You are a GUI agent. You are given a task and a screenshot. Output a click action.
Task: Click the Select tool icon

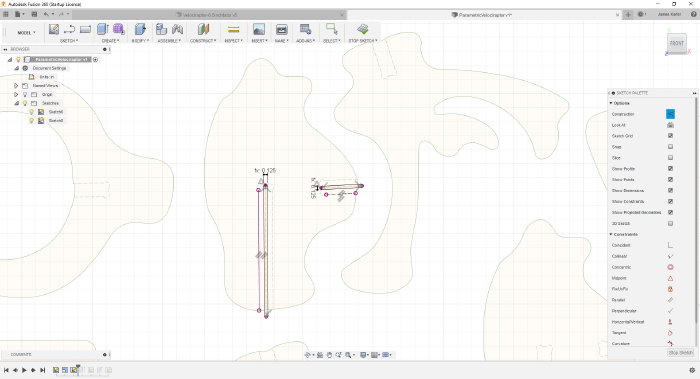pyautogui.click(x=332, y=29)
